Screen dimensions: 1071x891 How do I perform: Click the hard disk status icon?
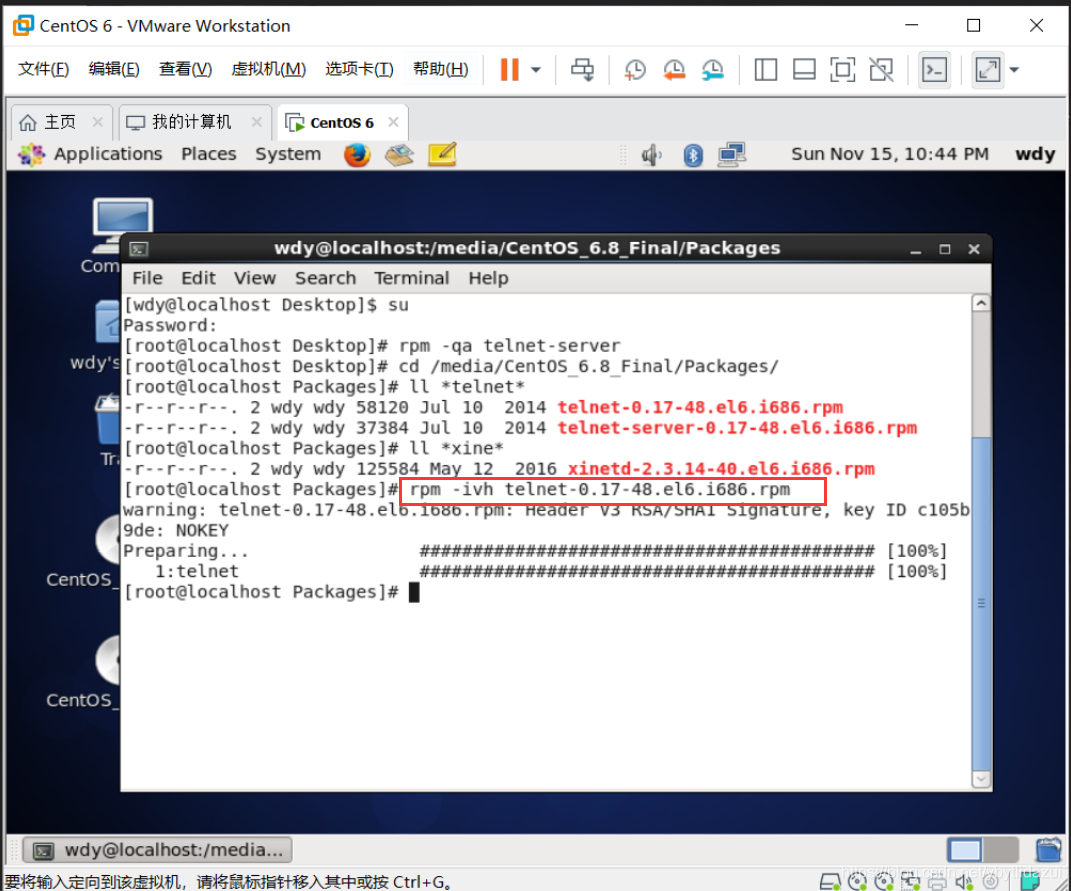(x=830, y=882)
